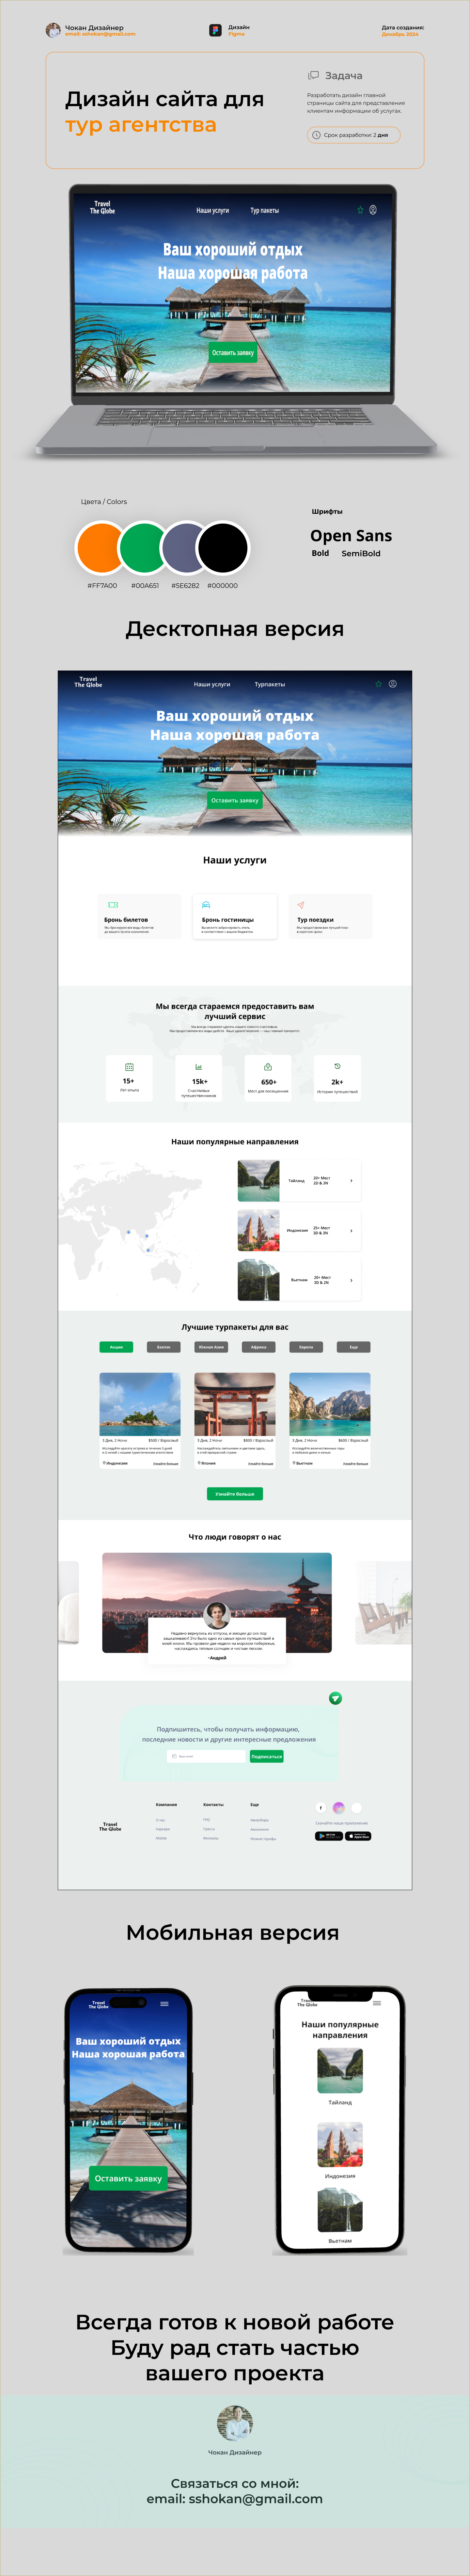Select the Акции tour package tab
The height and width of the screenshot is (2576, 470).
(x=116, y=1347)
